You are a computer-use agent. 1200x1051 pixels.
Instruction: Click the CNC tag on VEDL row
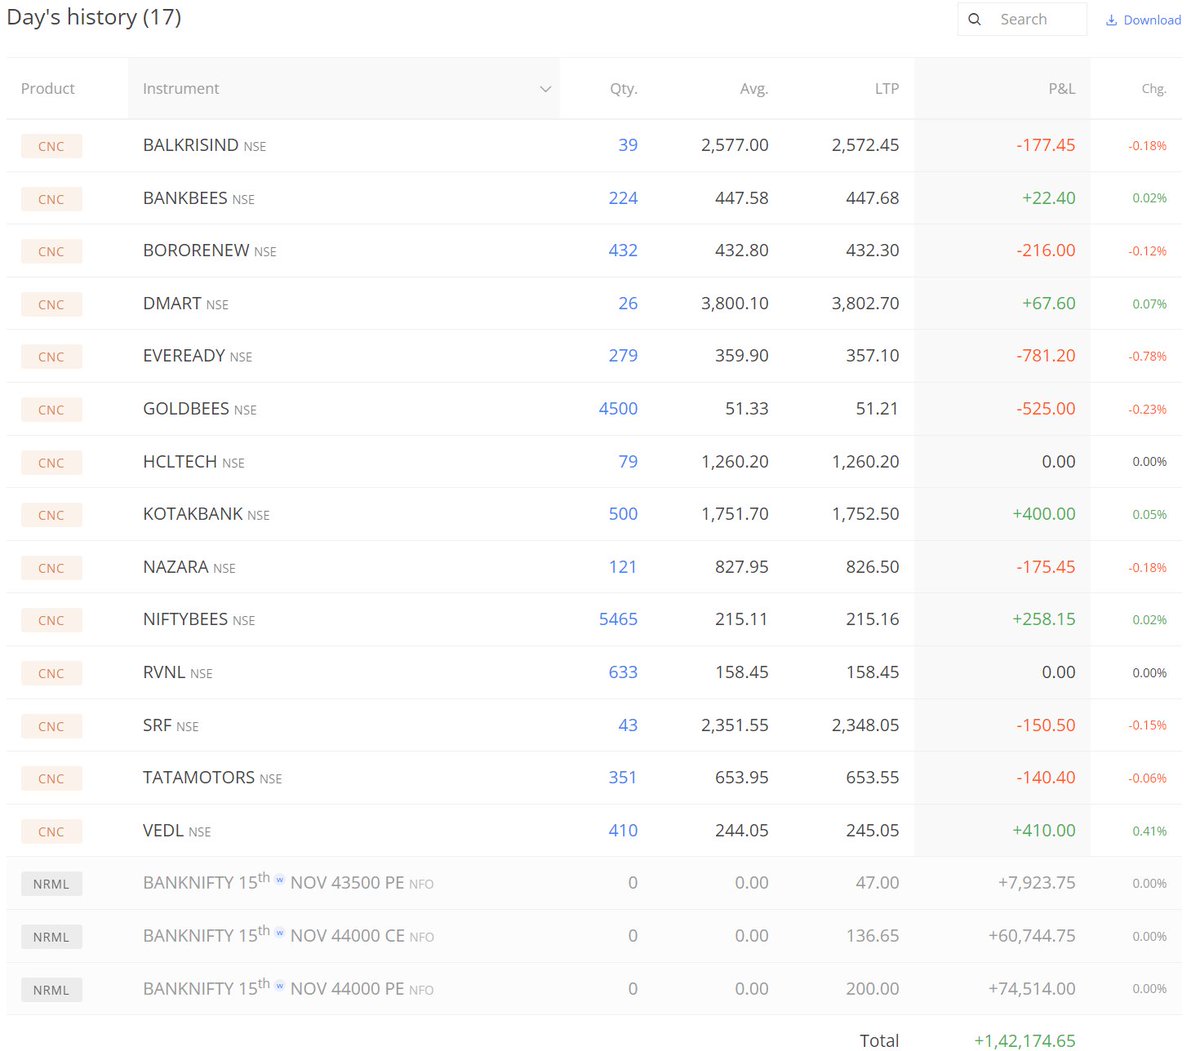pyautogui.click(x=51, y=831)
